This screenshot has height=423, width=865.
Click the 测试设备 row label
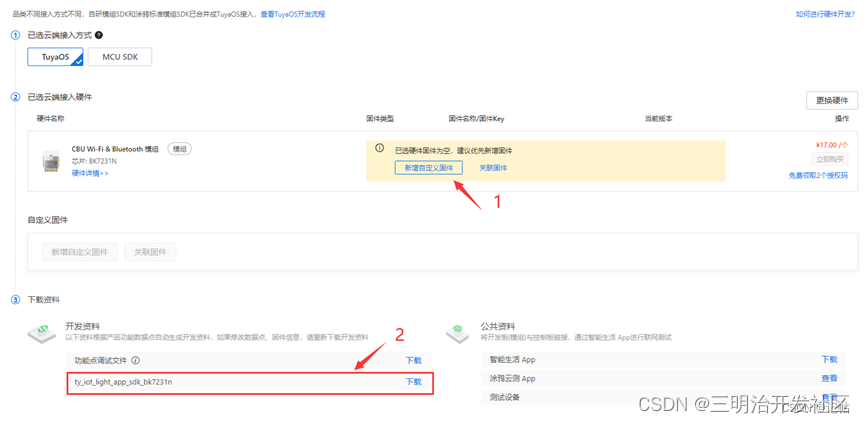tap(505, 397)
